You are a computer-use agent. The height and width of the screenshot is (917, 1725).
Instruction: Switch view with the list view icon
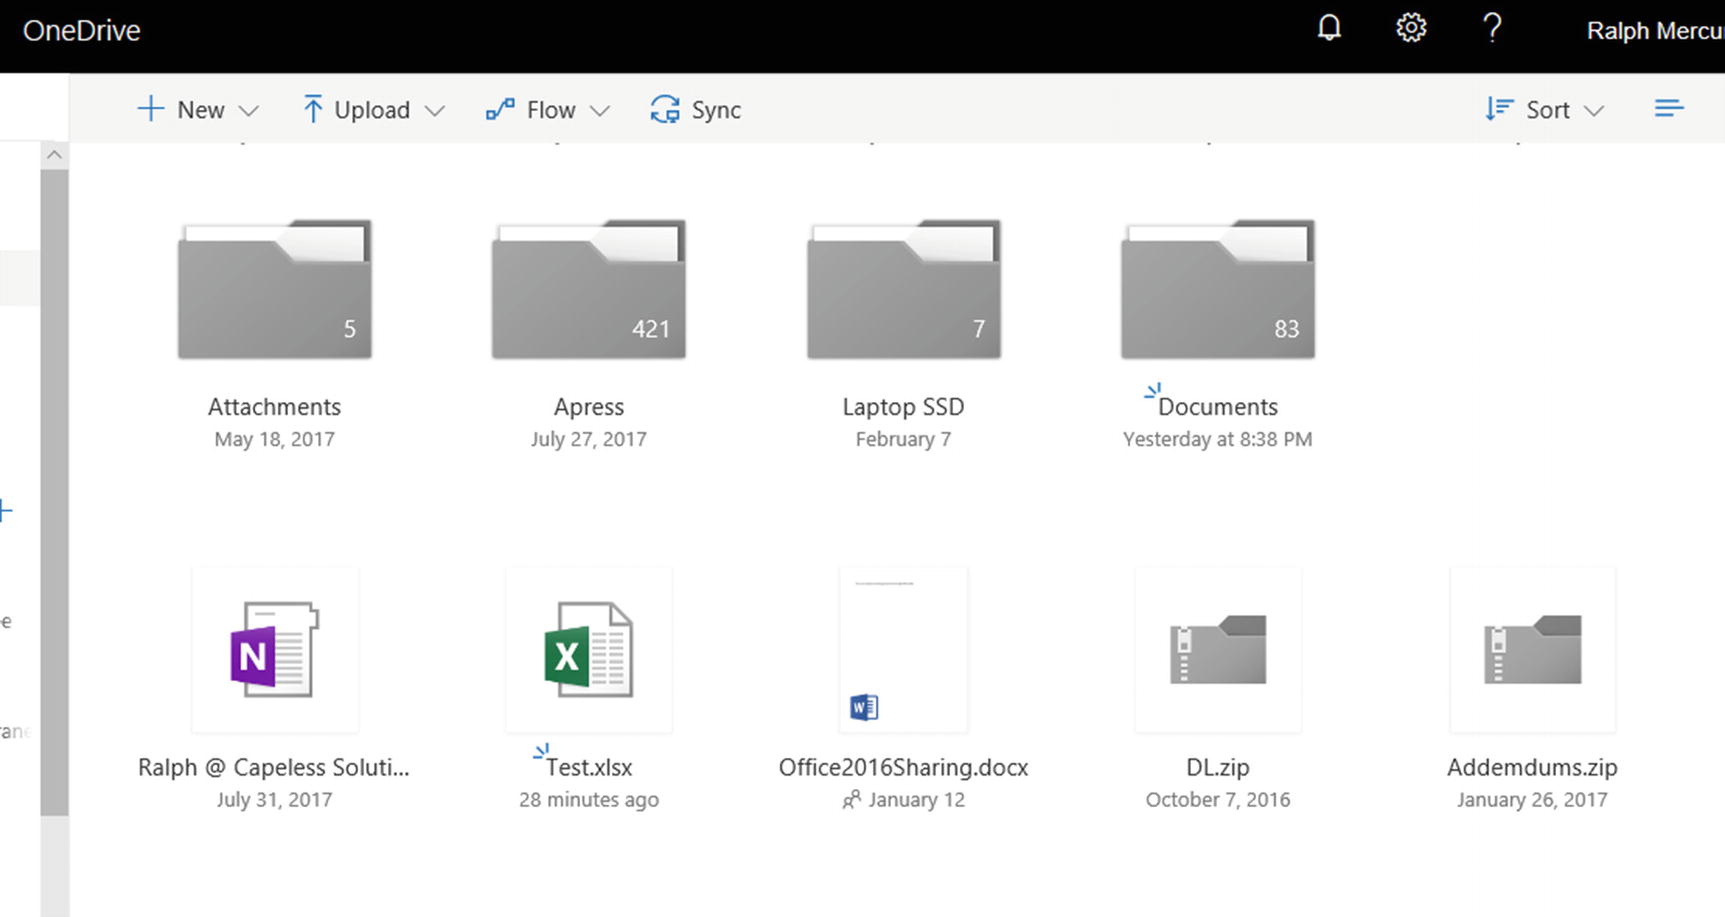coord(1669,108)
